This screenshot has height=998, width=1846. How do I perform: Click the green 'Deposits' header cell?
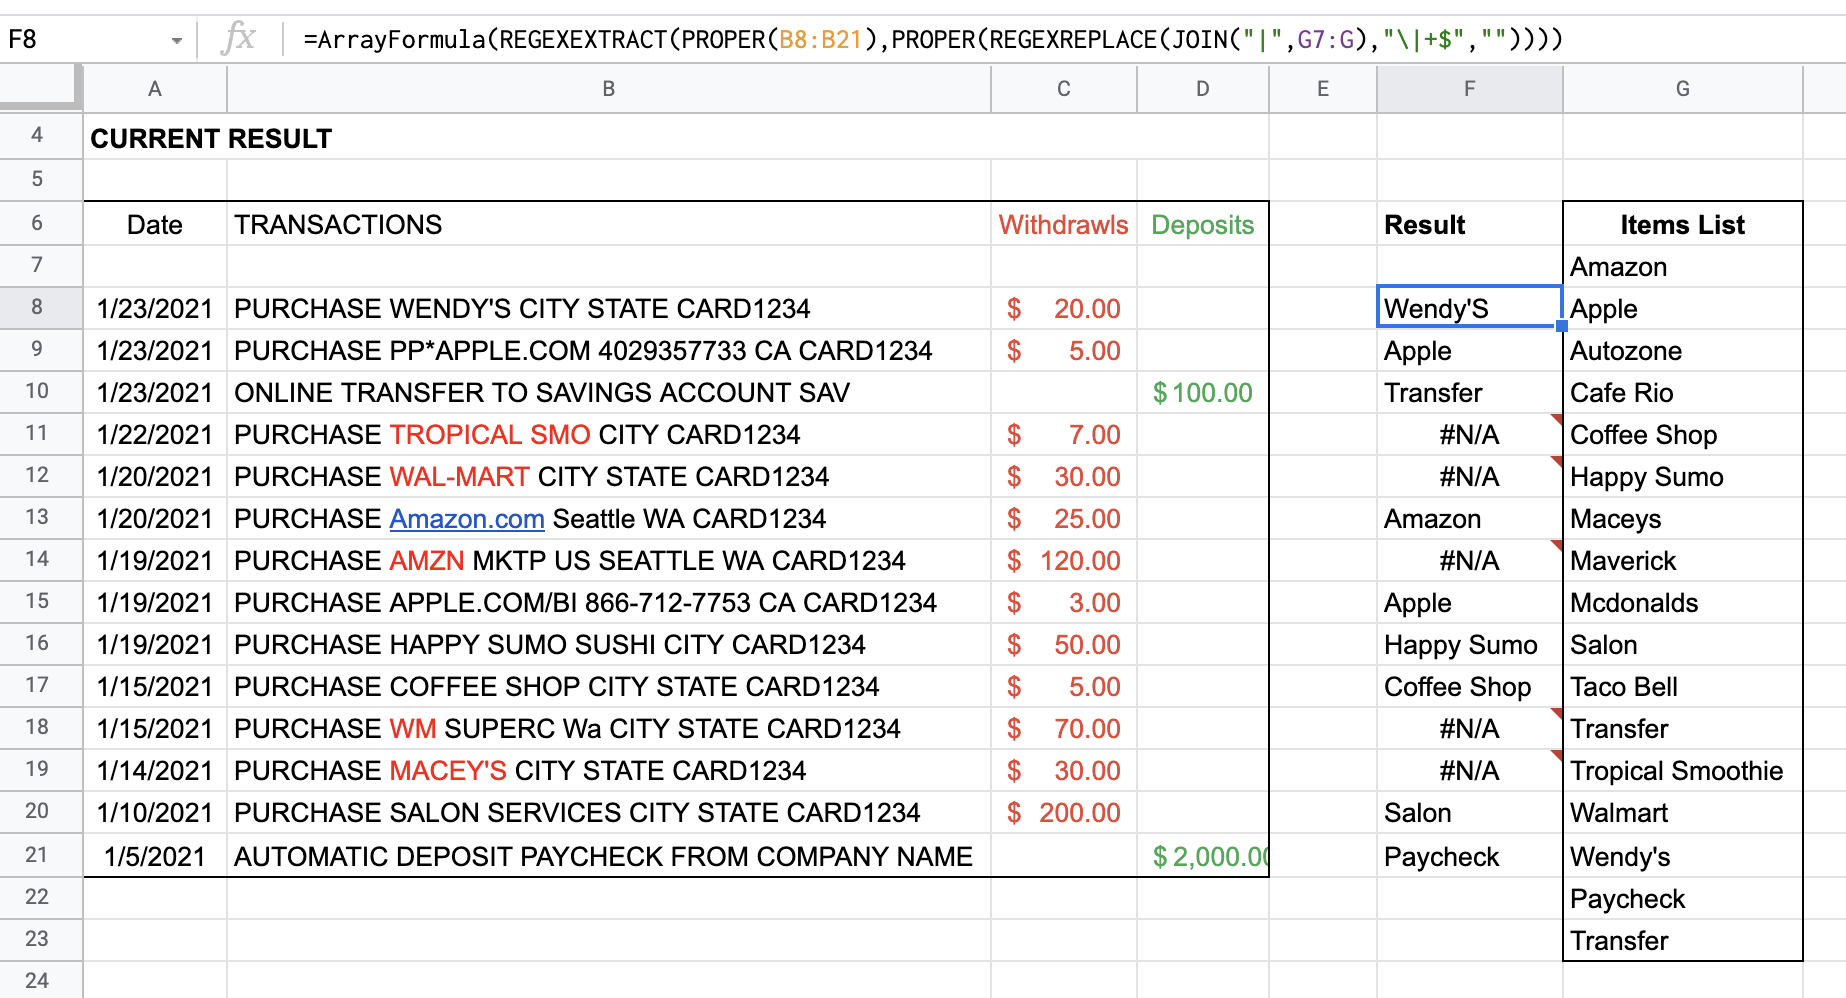coord(1203,224)
